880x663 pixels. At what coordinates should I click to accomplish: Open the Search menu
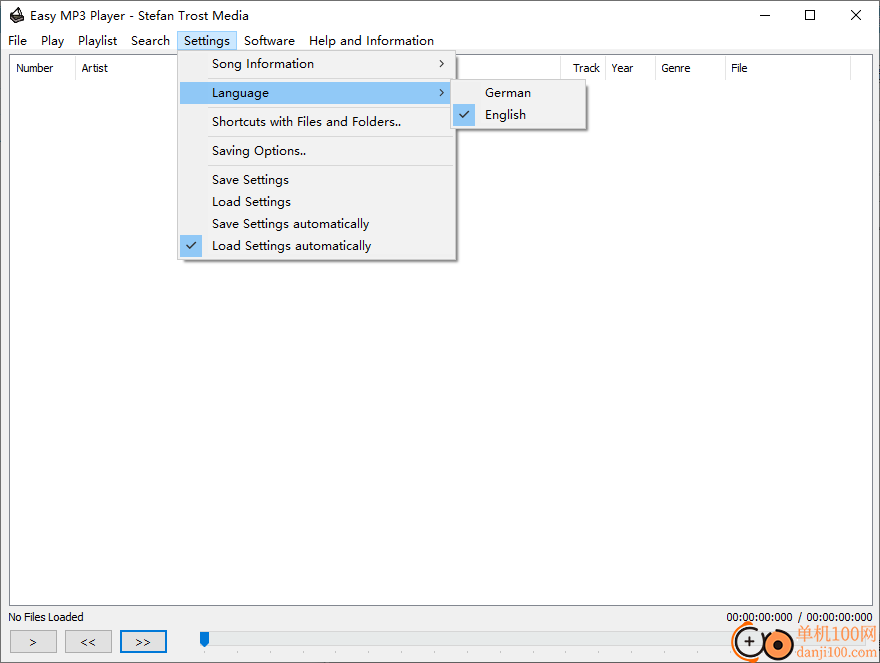click(x=150, y=40)
